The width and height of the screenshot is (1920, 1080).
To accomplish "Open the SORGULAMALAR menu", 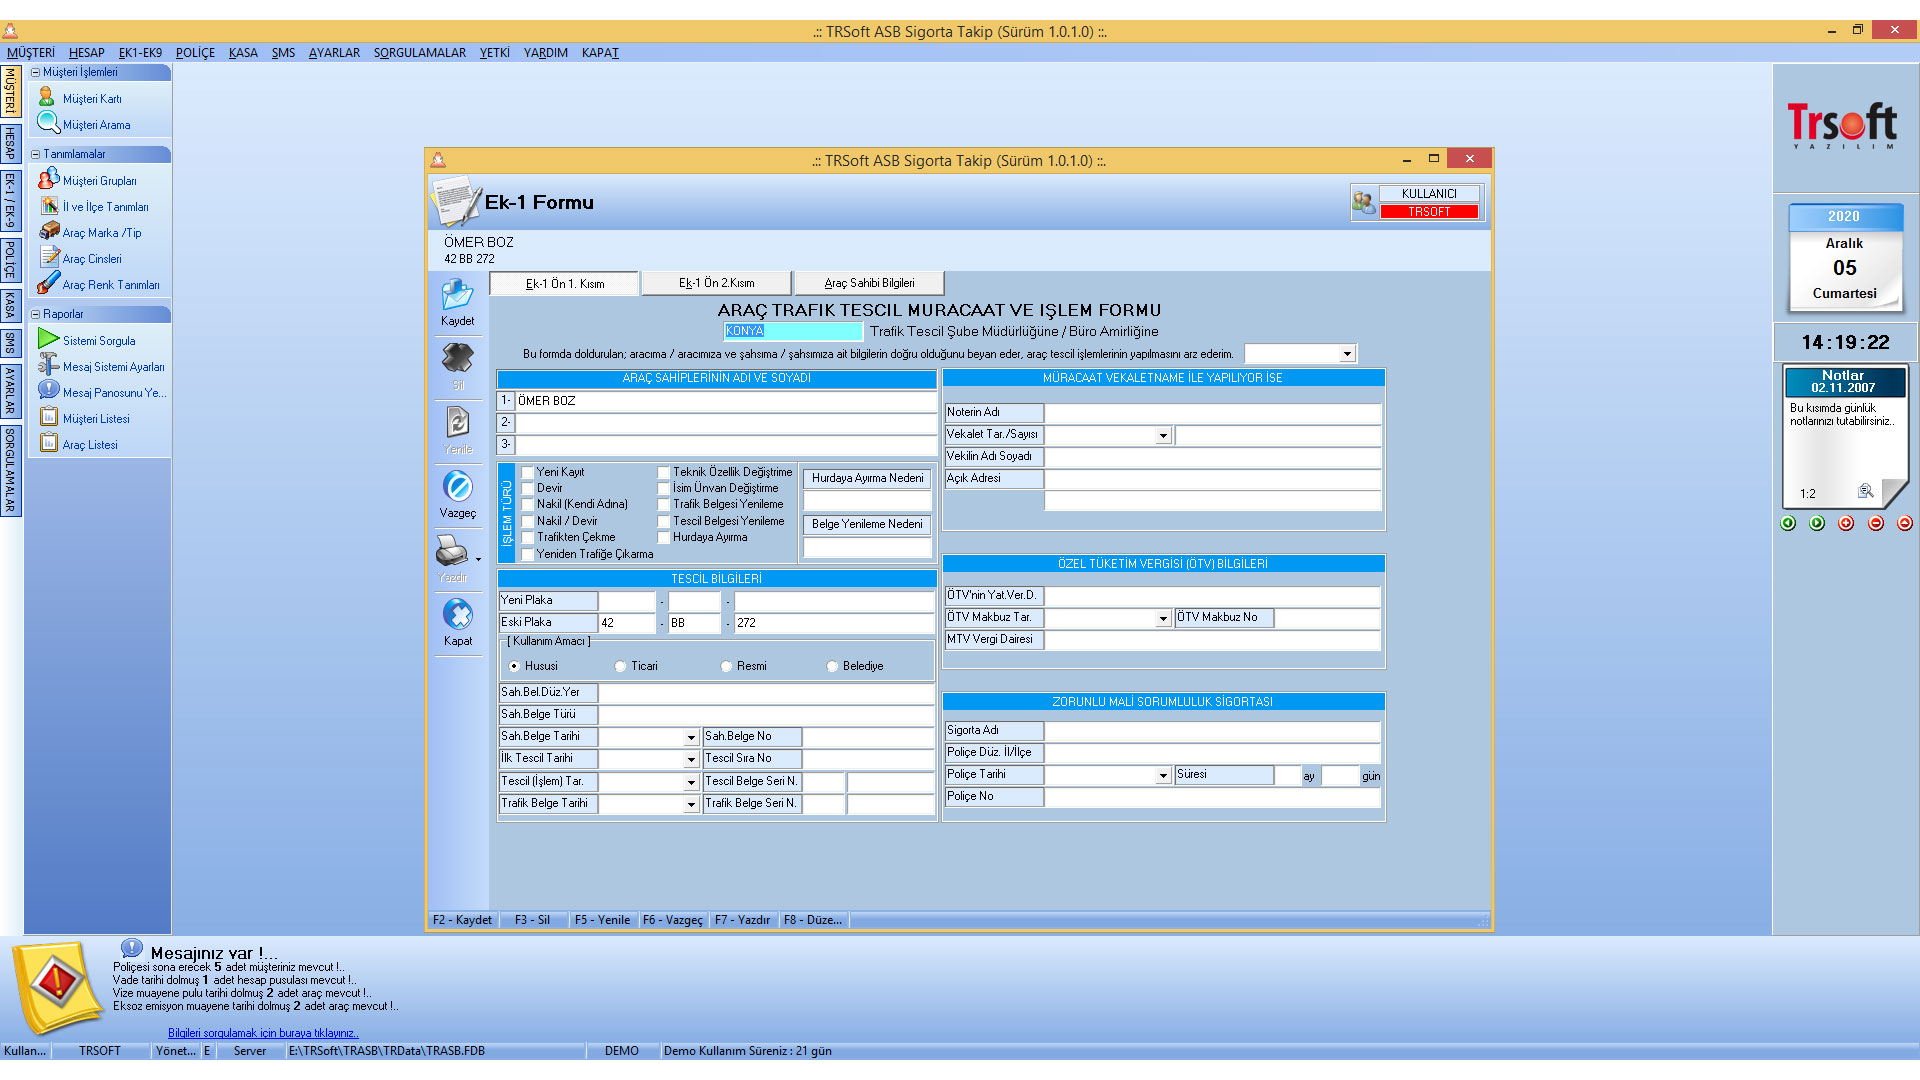I will tap(420, 53).
